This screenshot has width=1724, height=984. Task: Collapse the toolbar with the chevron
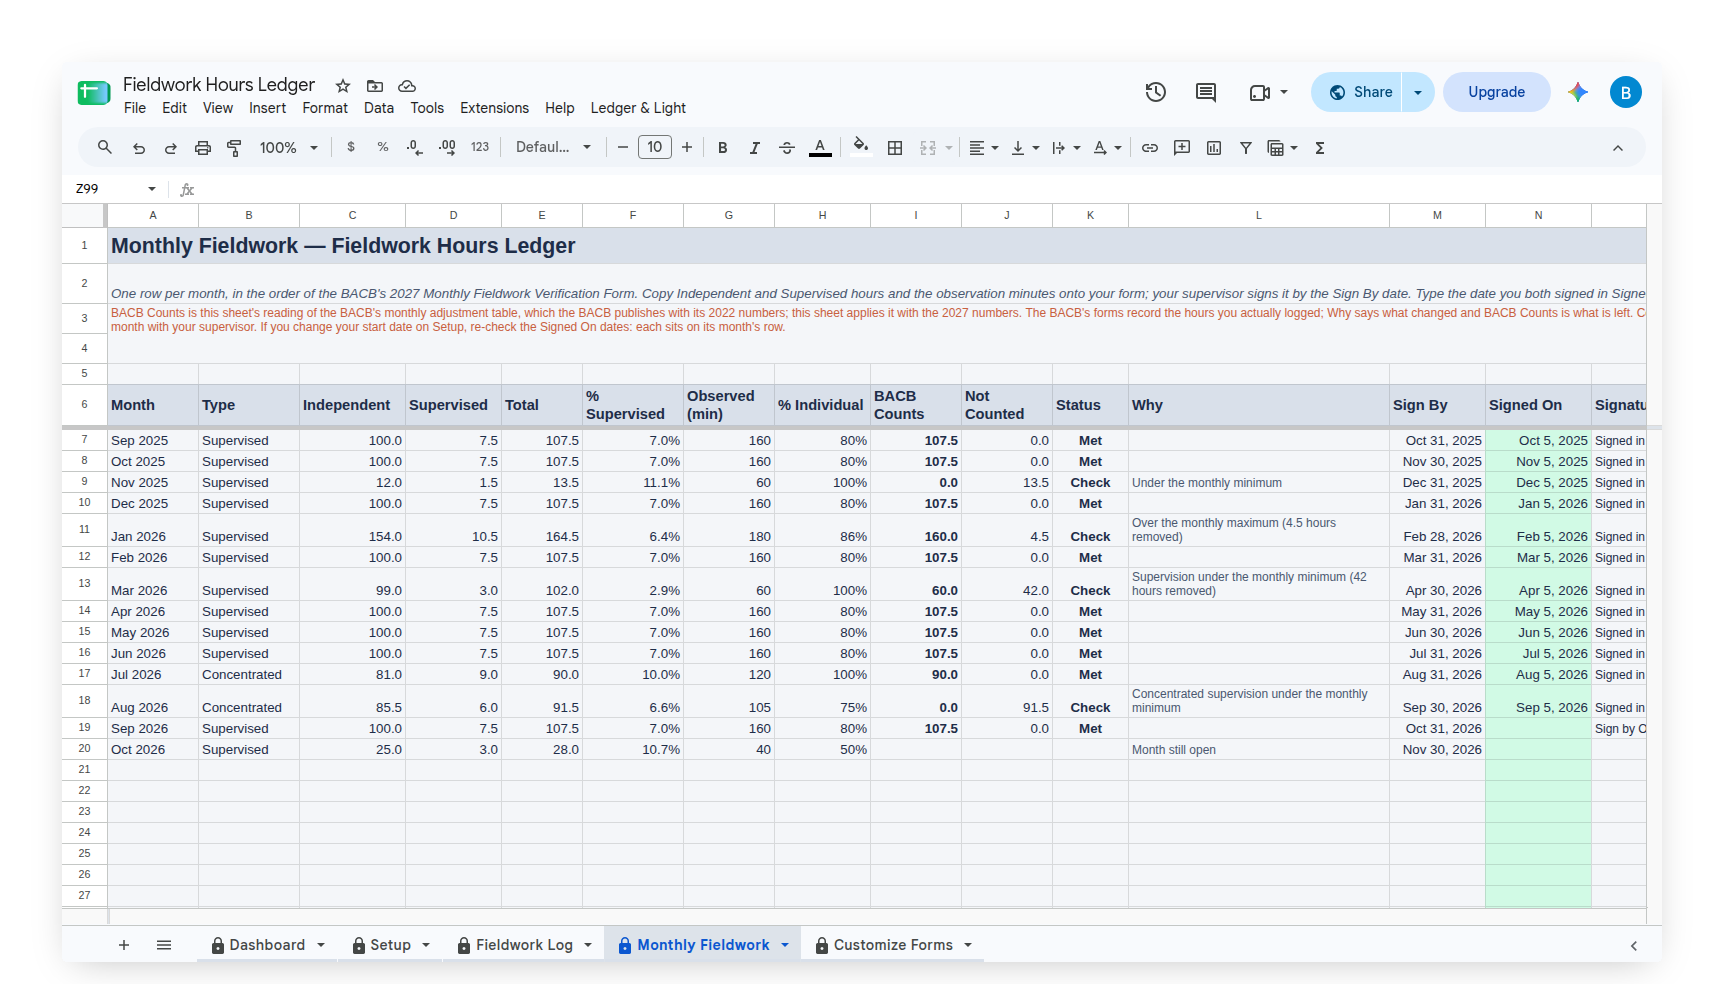(1618, 148)
